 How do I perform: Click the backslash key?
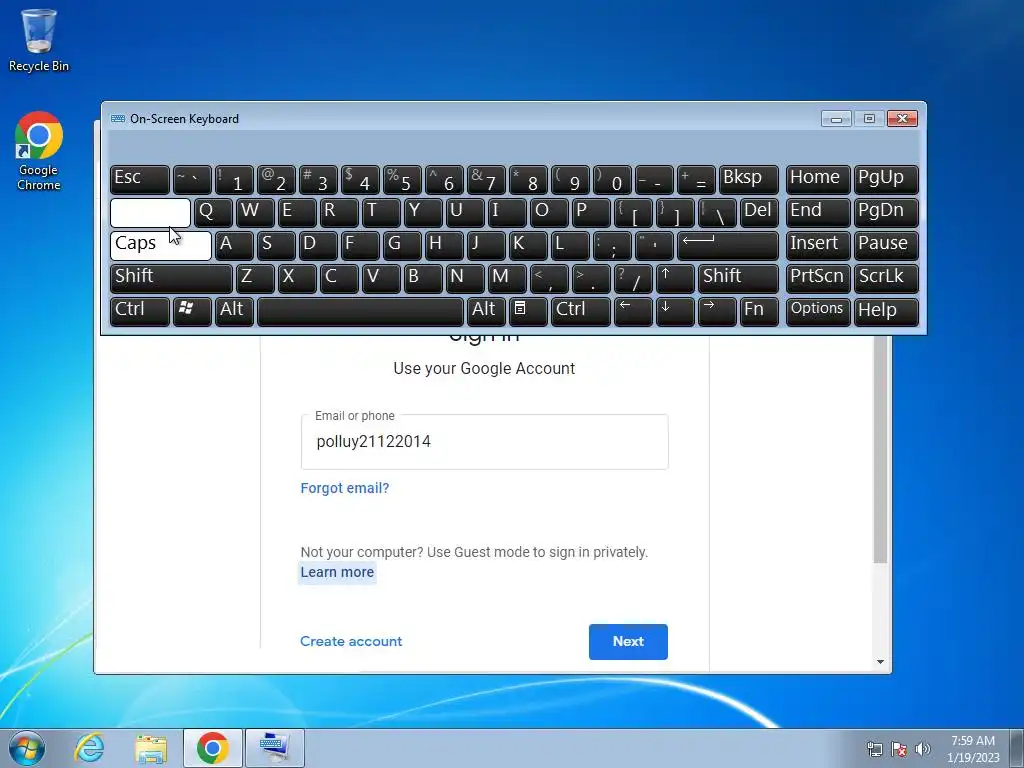(717, 212)
